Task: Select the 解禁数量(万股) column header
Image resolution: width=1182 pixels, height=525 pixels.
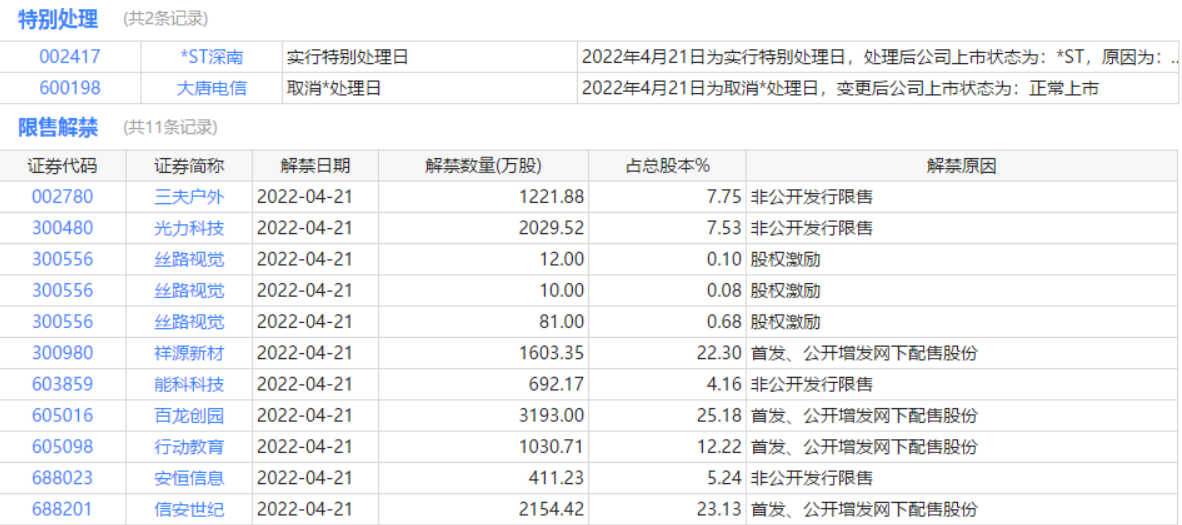Action: tap(483, 166)
